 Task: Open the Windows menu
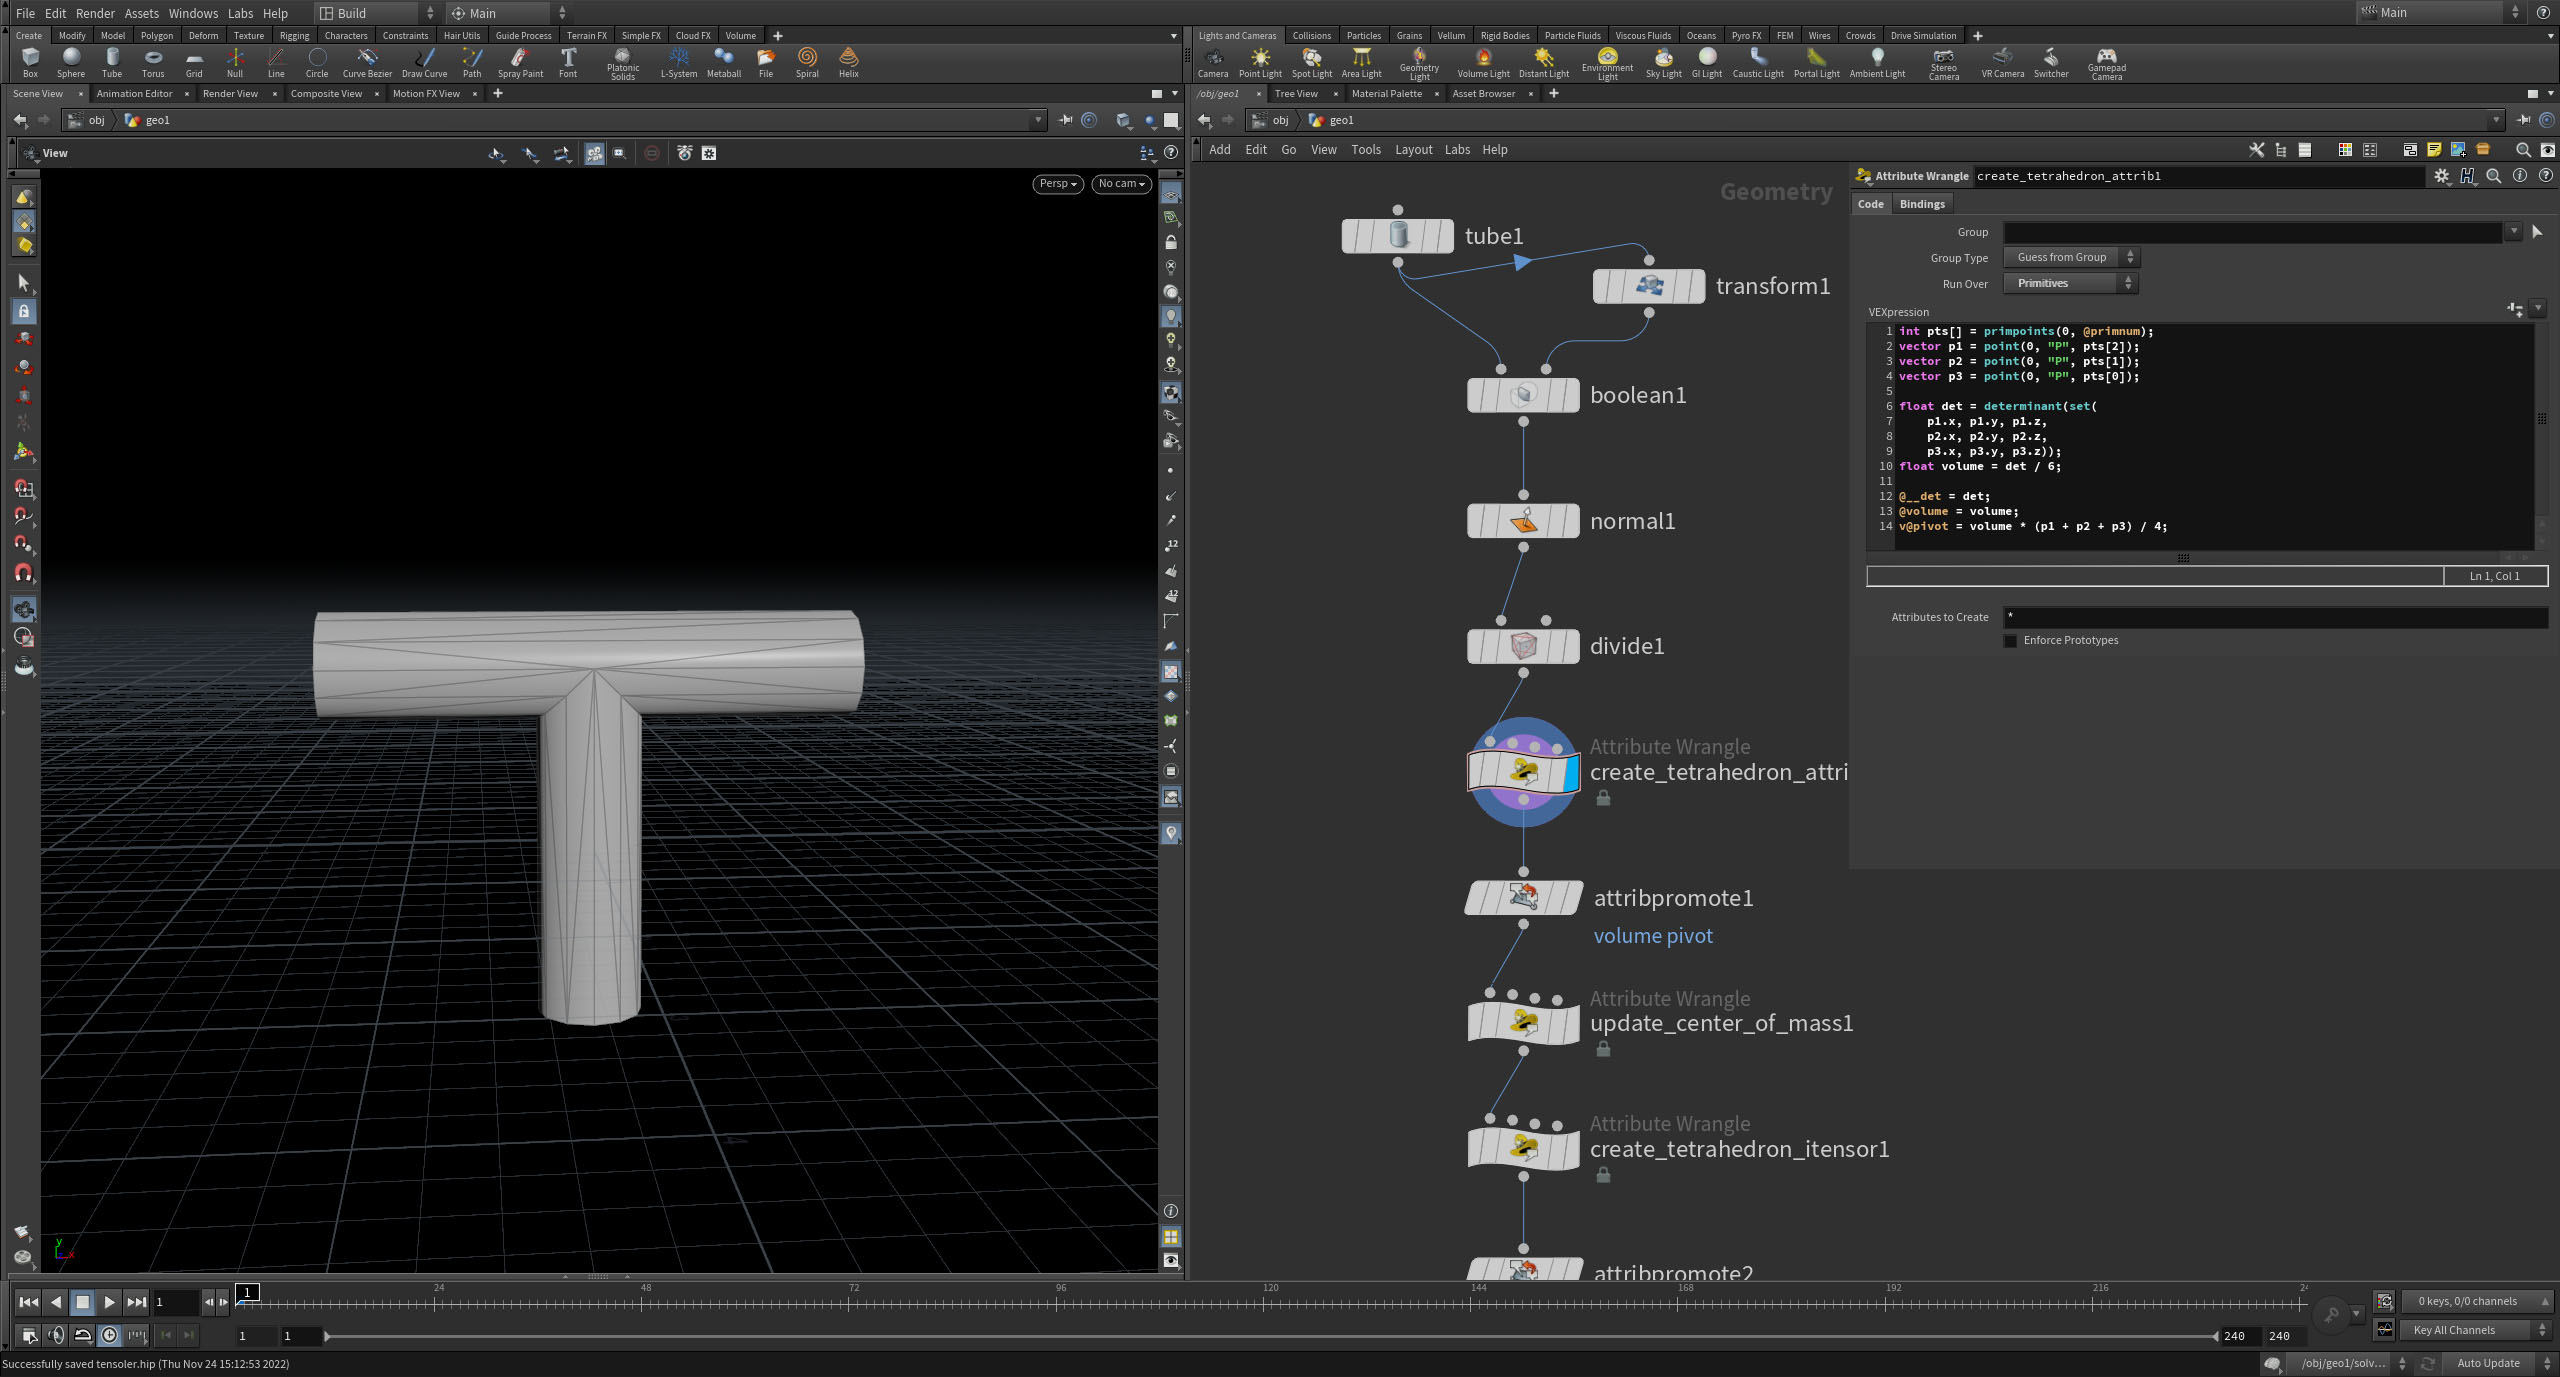tap(193, 13)
